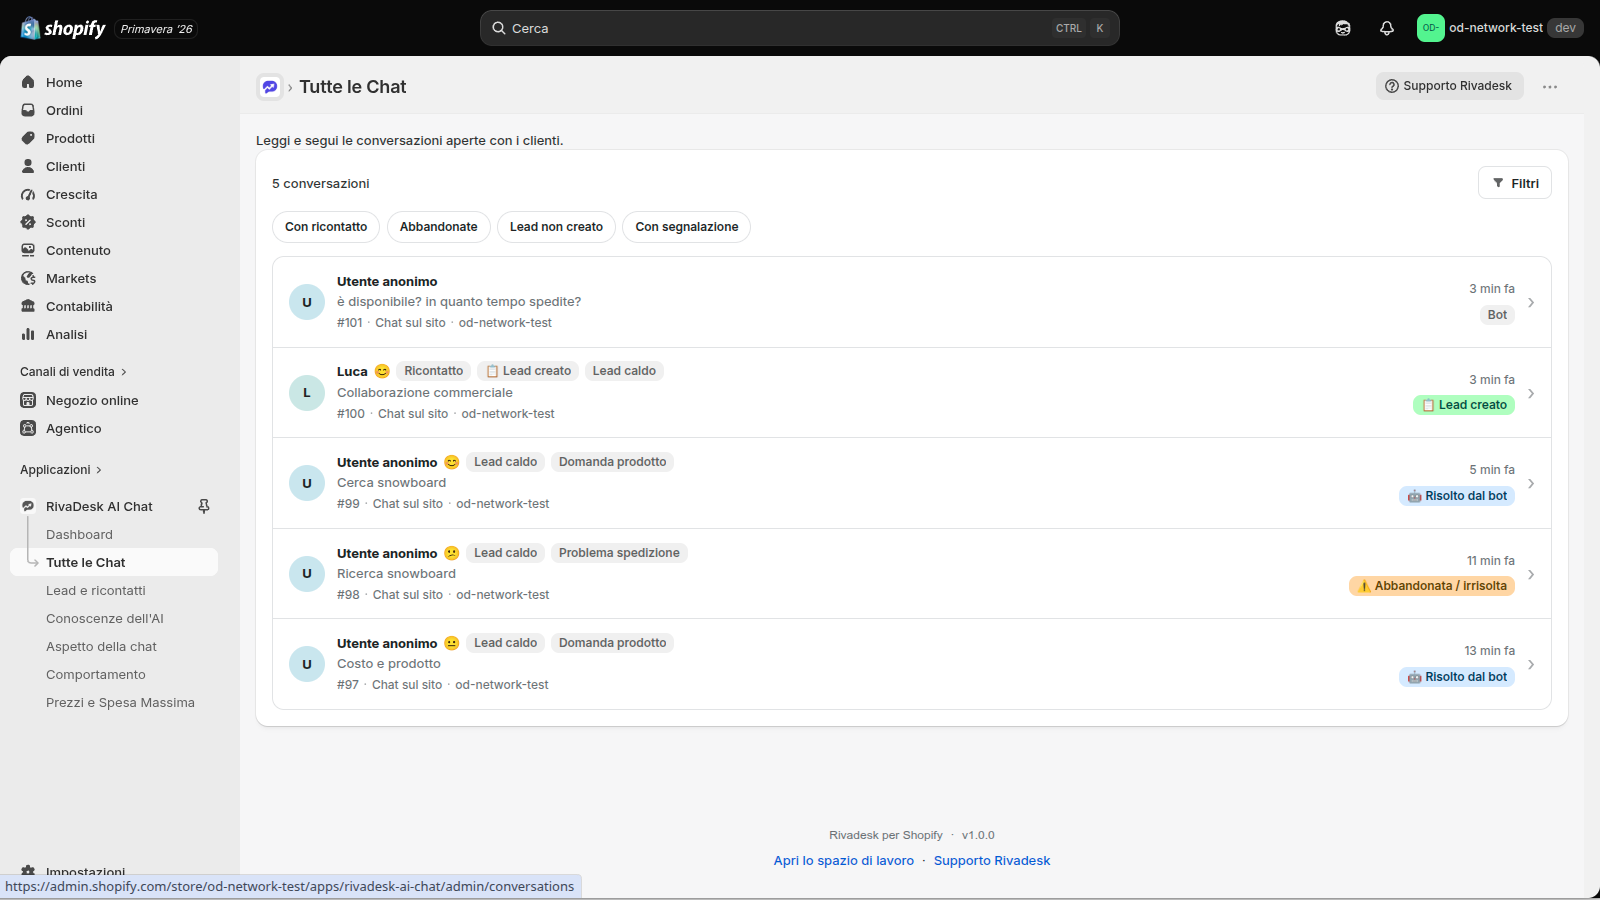1600x900 pixels.
Task: Expand Canali di vendita section
Action: coord(73,371)
